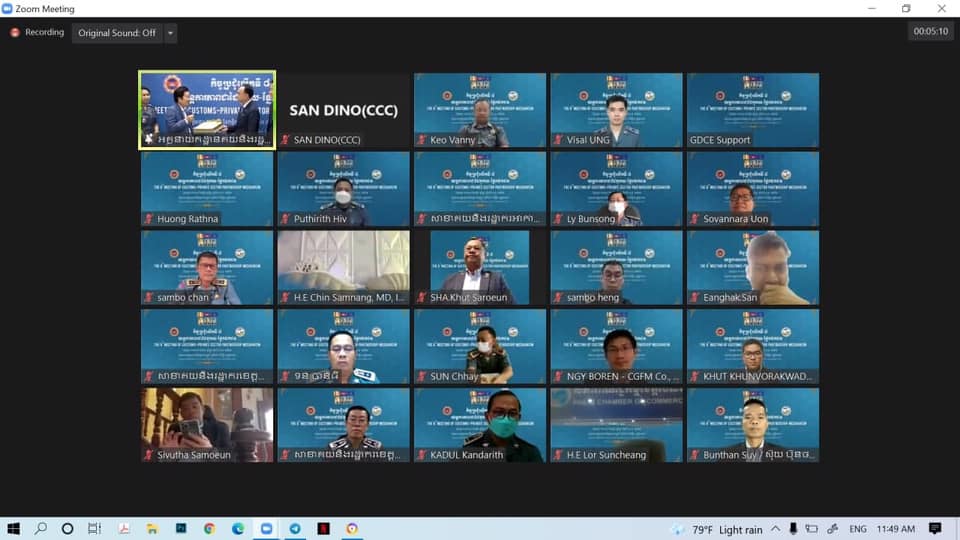The image size is (960, 540).
Task: Toggle the Original Sound: Off button
Action: (117, 33)
